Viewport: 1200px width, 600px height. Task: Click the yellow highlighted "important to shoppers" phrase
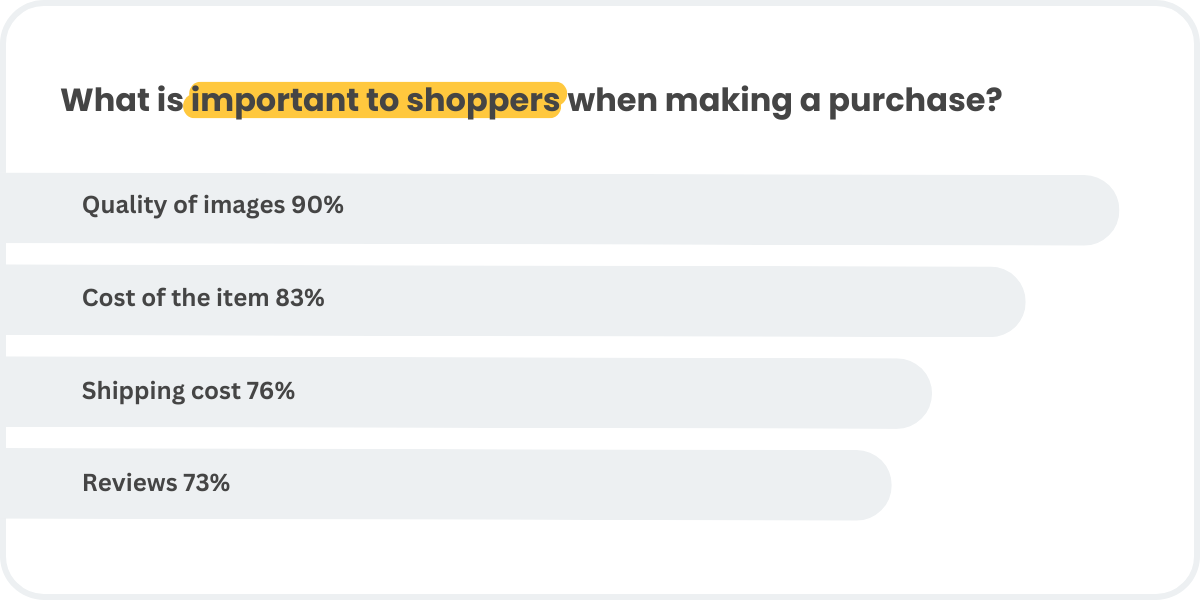[x=375, y=100]
